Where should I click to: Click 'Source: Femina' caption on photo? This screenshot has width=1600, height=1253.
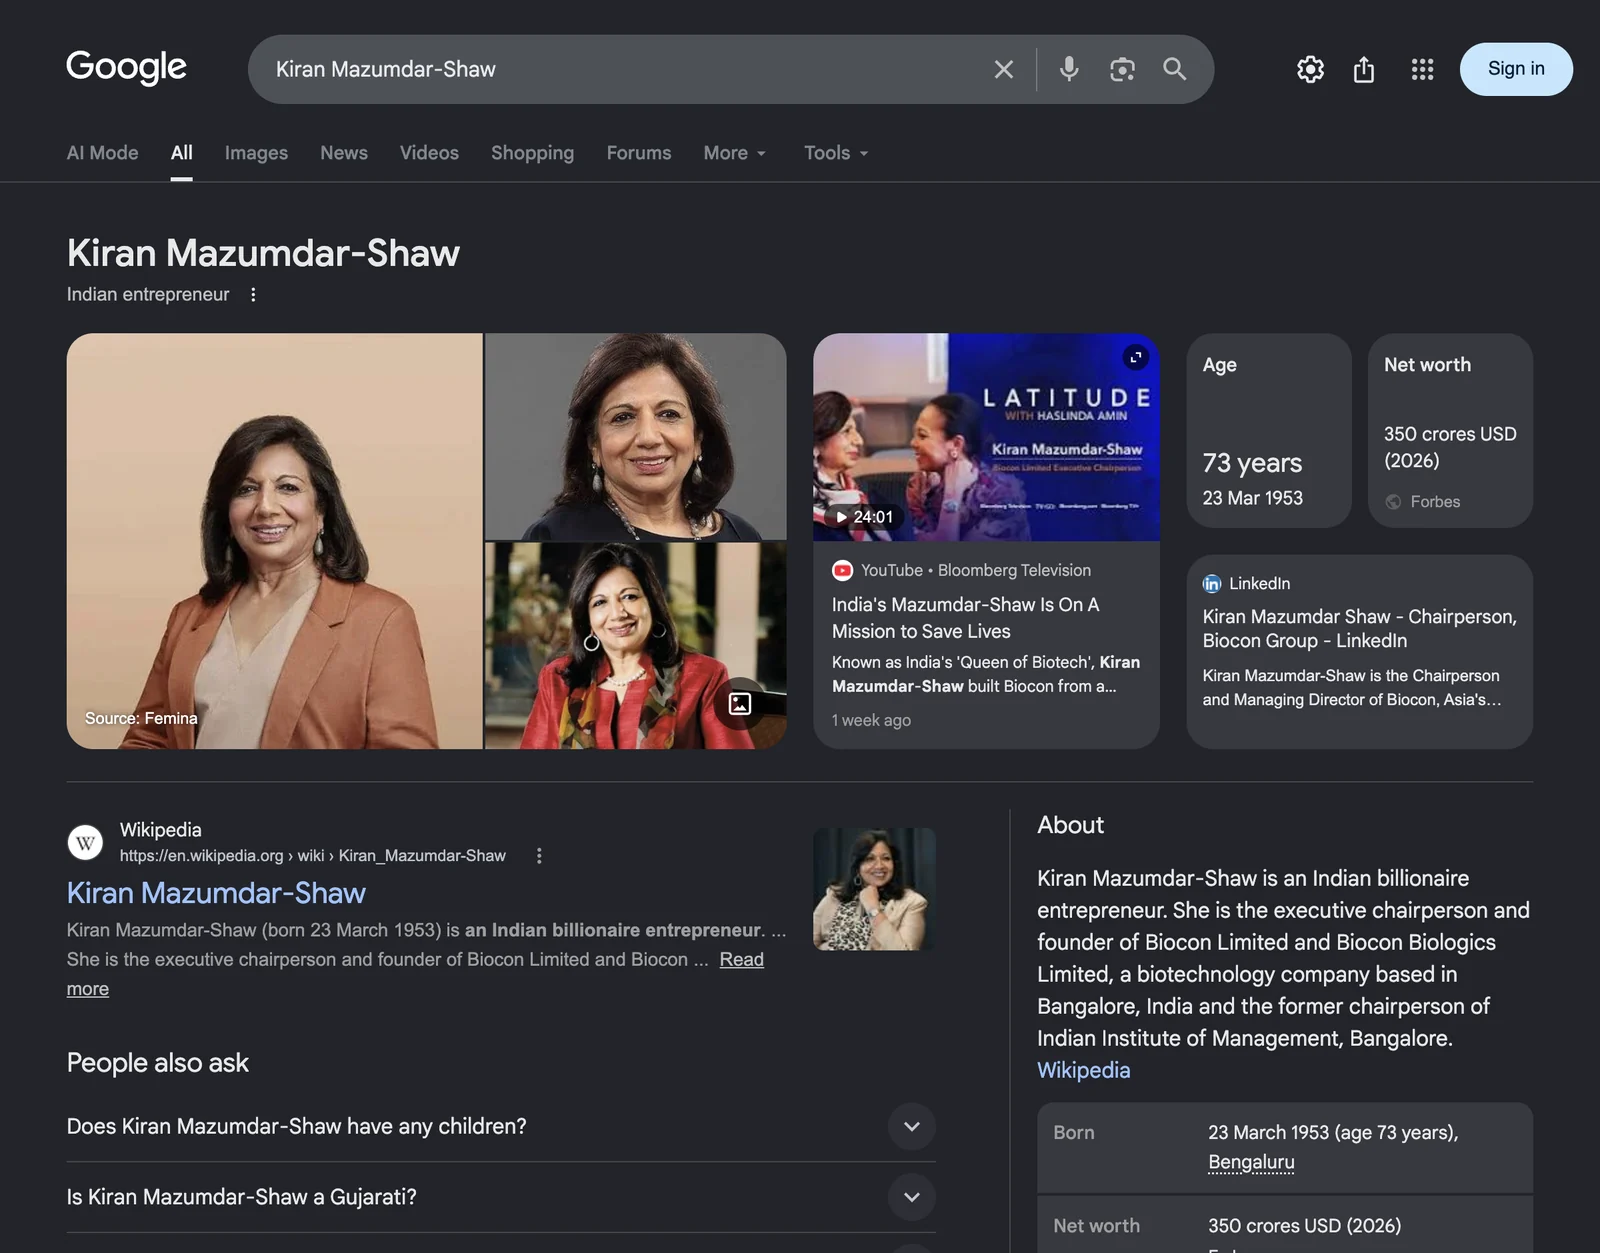point(141,718)
